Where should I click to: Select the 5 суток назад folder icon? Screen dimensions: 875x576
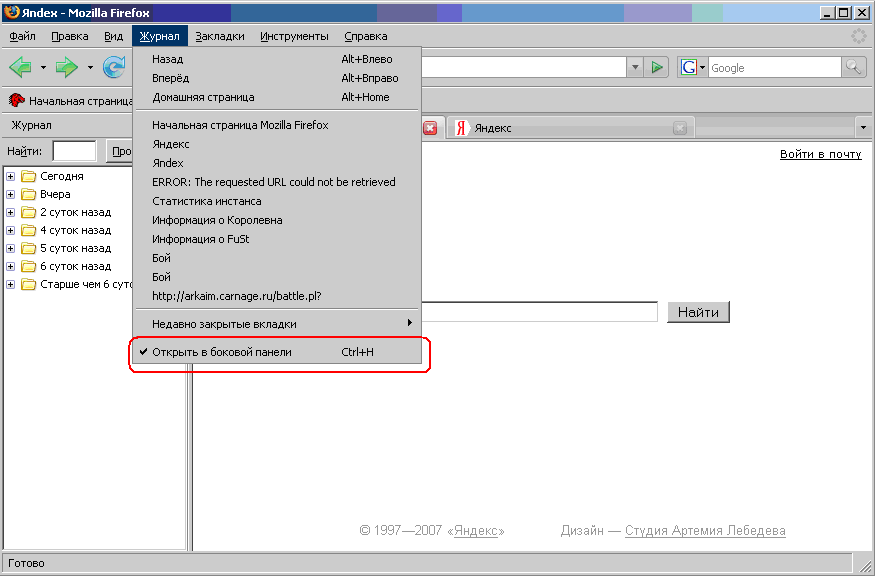click(28, 248)
